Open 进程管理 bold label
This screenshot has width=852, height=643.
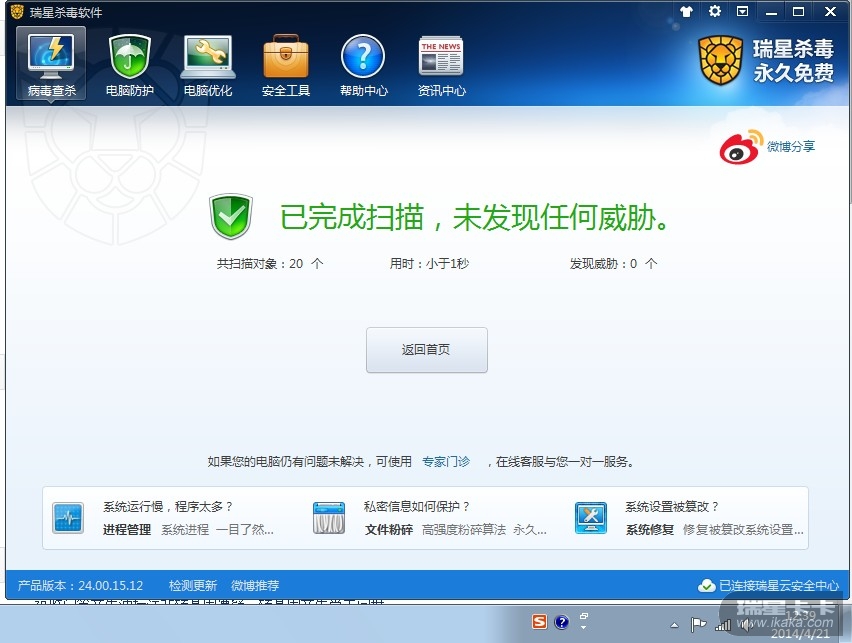pos(127,529)
